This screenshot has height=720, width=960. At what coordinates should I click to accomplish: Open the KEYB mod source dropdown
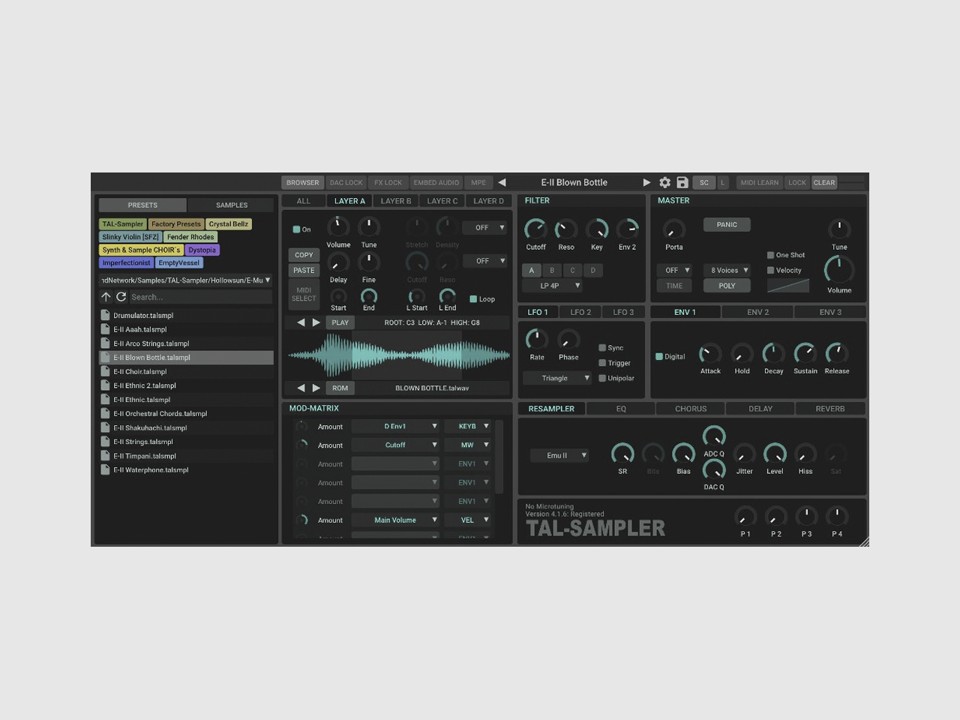(468, 427)
